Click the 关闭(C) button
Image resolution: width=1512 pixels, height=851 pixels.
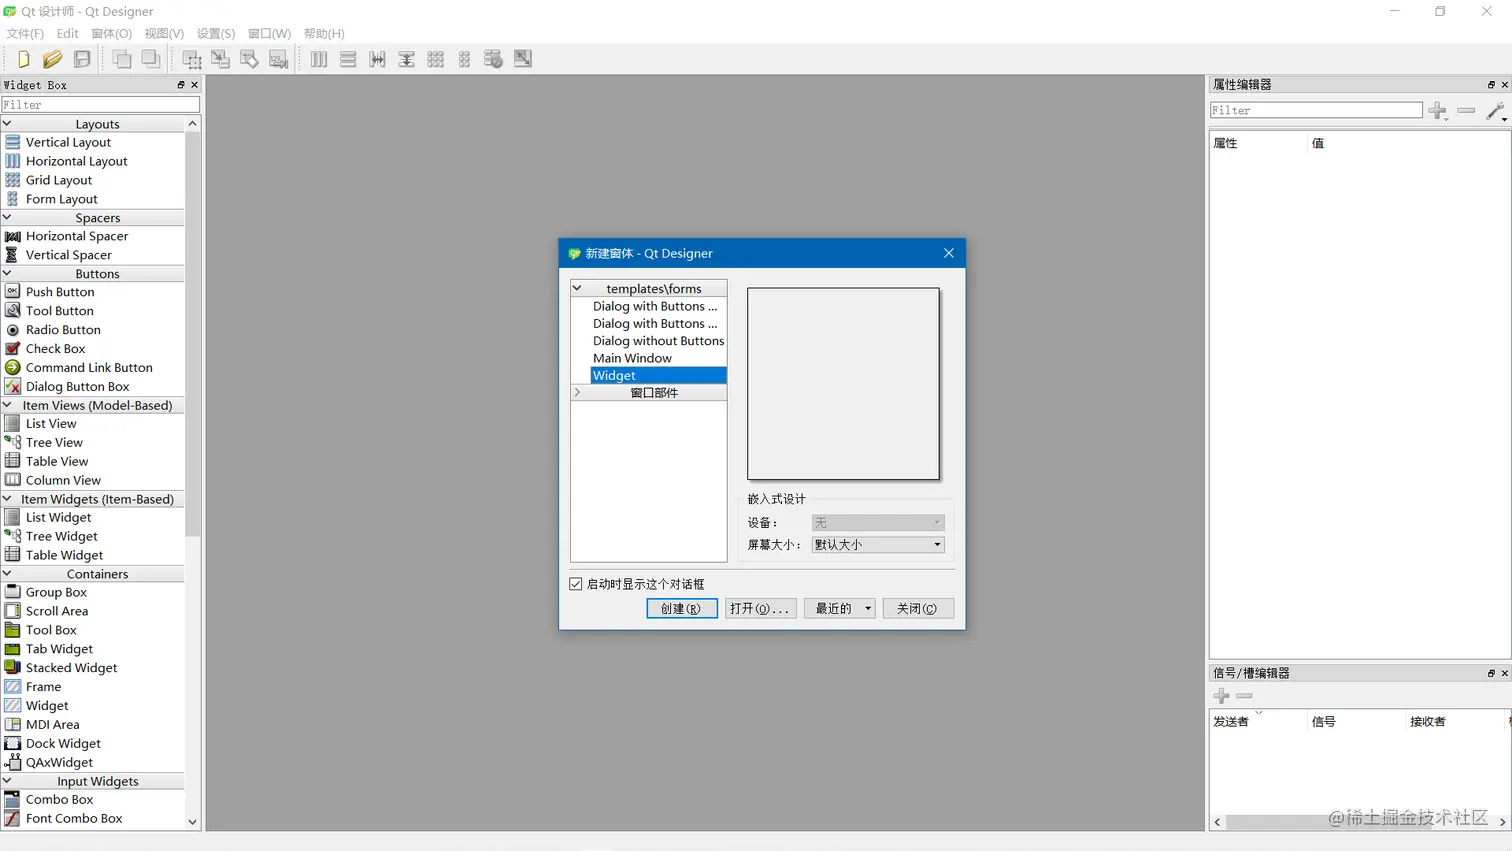(918, 609)
